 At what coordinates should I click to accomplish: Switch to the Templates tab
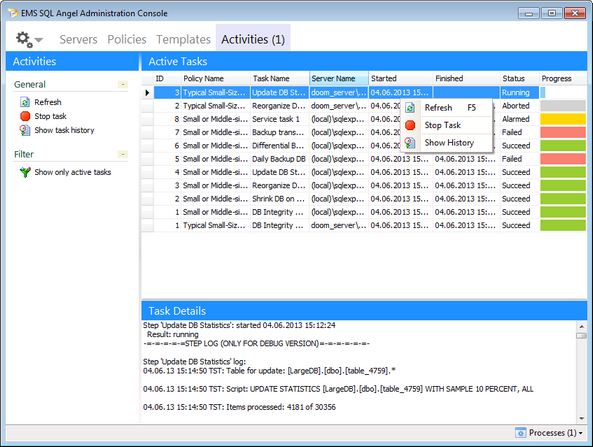[x=183, y=39]
